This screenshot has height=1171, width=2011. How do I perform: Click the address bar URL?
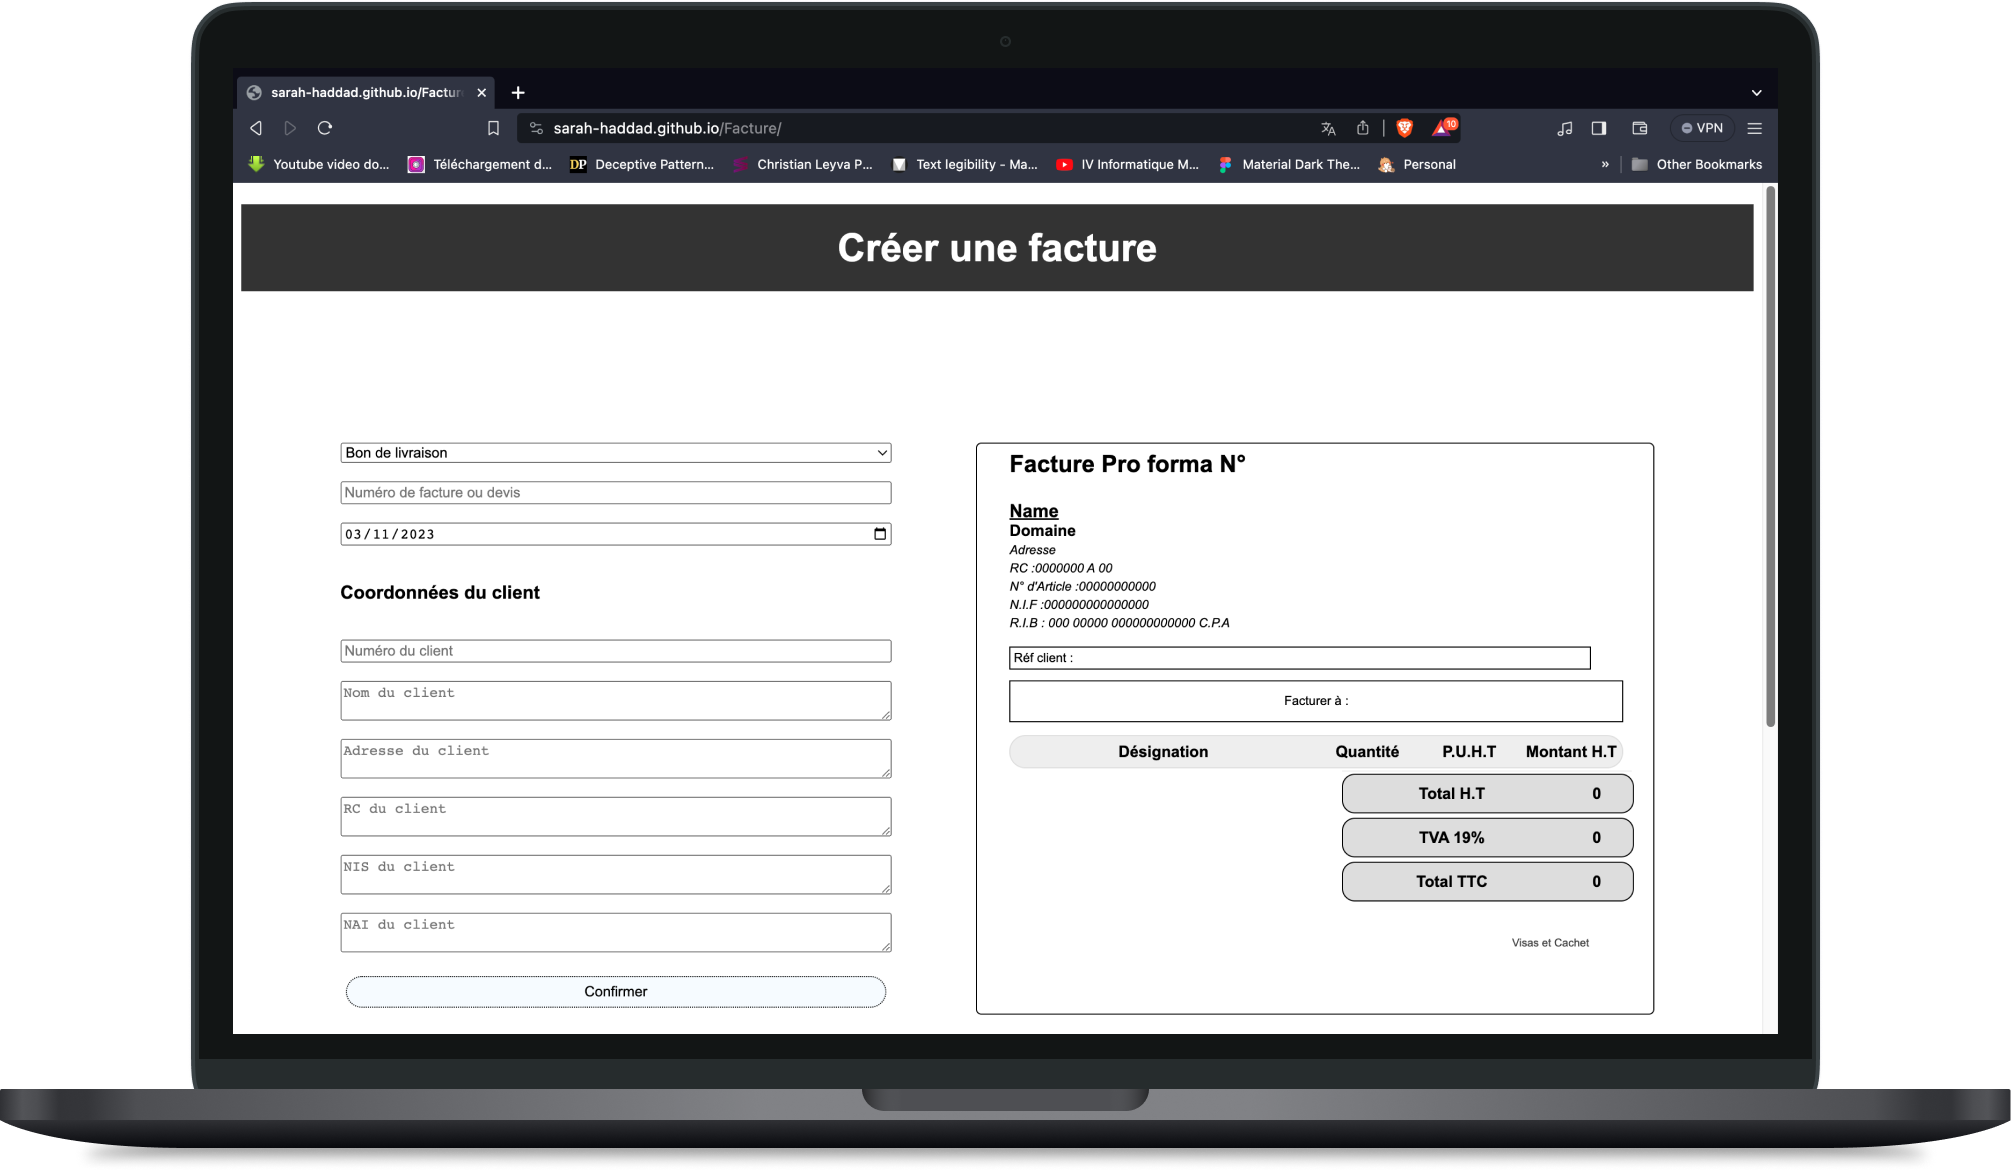coord(667,128)
